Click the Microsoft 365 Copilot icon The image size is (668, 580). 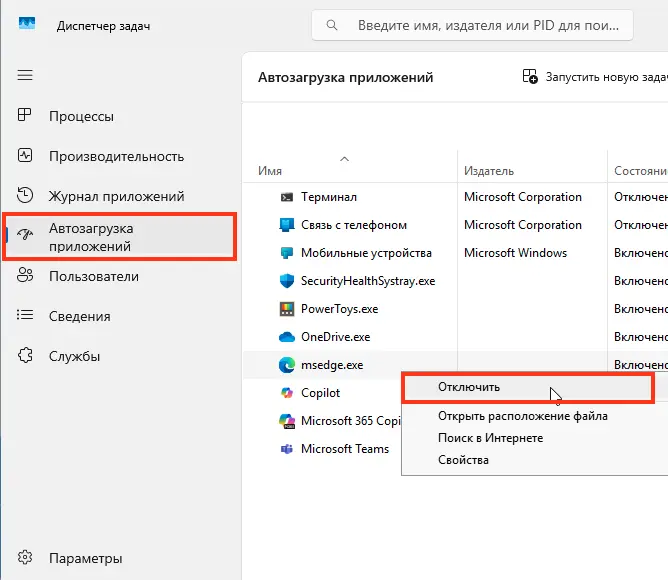(x=287, y=421)
